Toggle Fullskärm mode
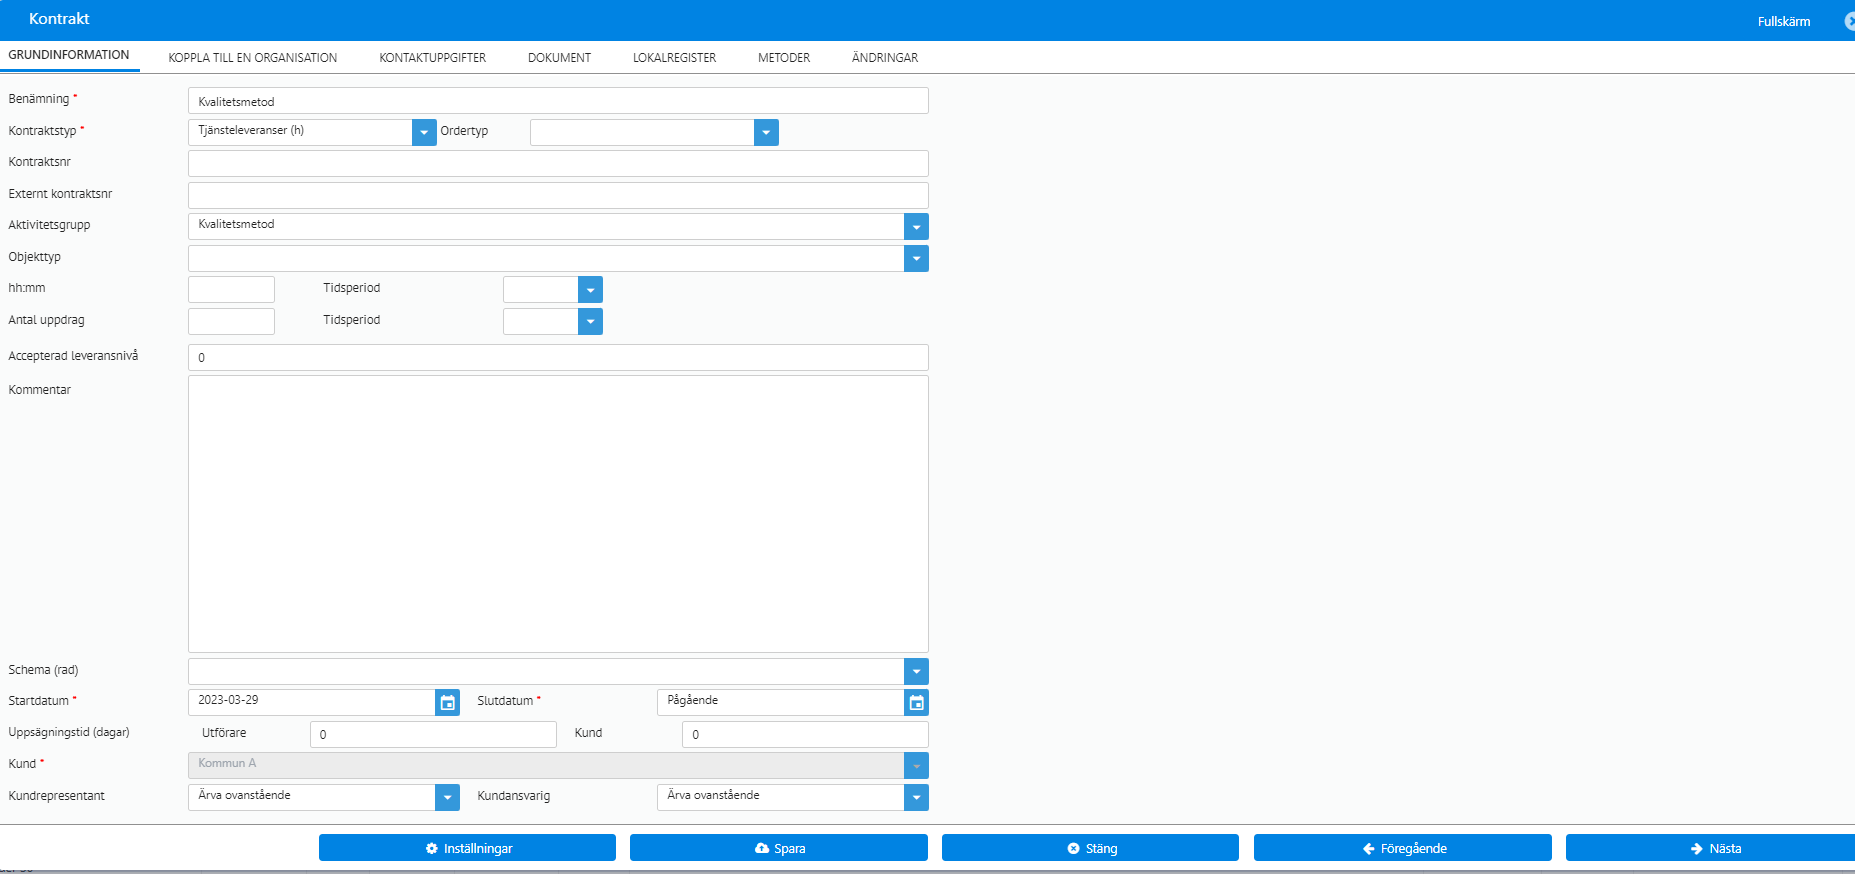Viewport: 1855px width, 874px height. pos(1784,22)
